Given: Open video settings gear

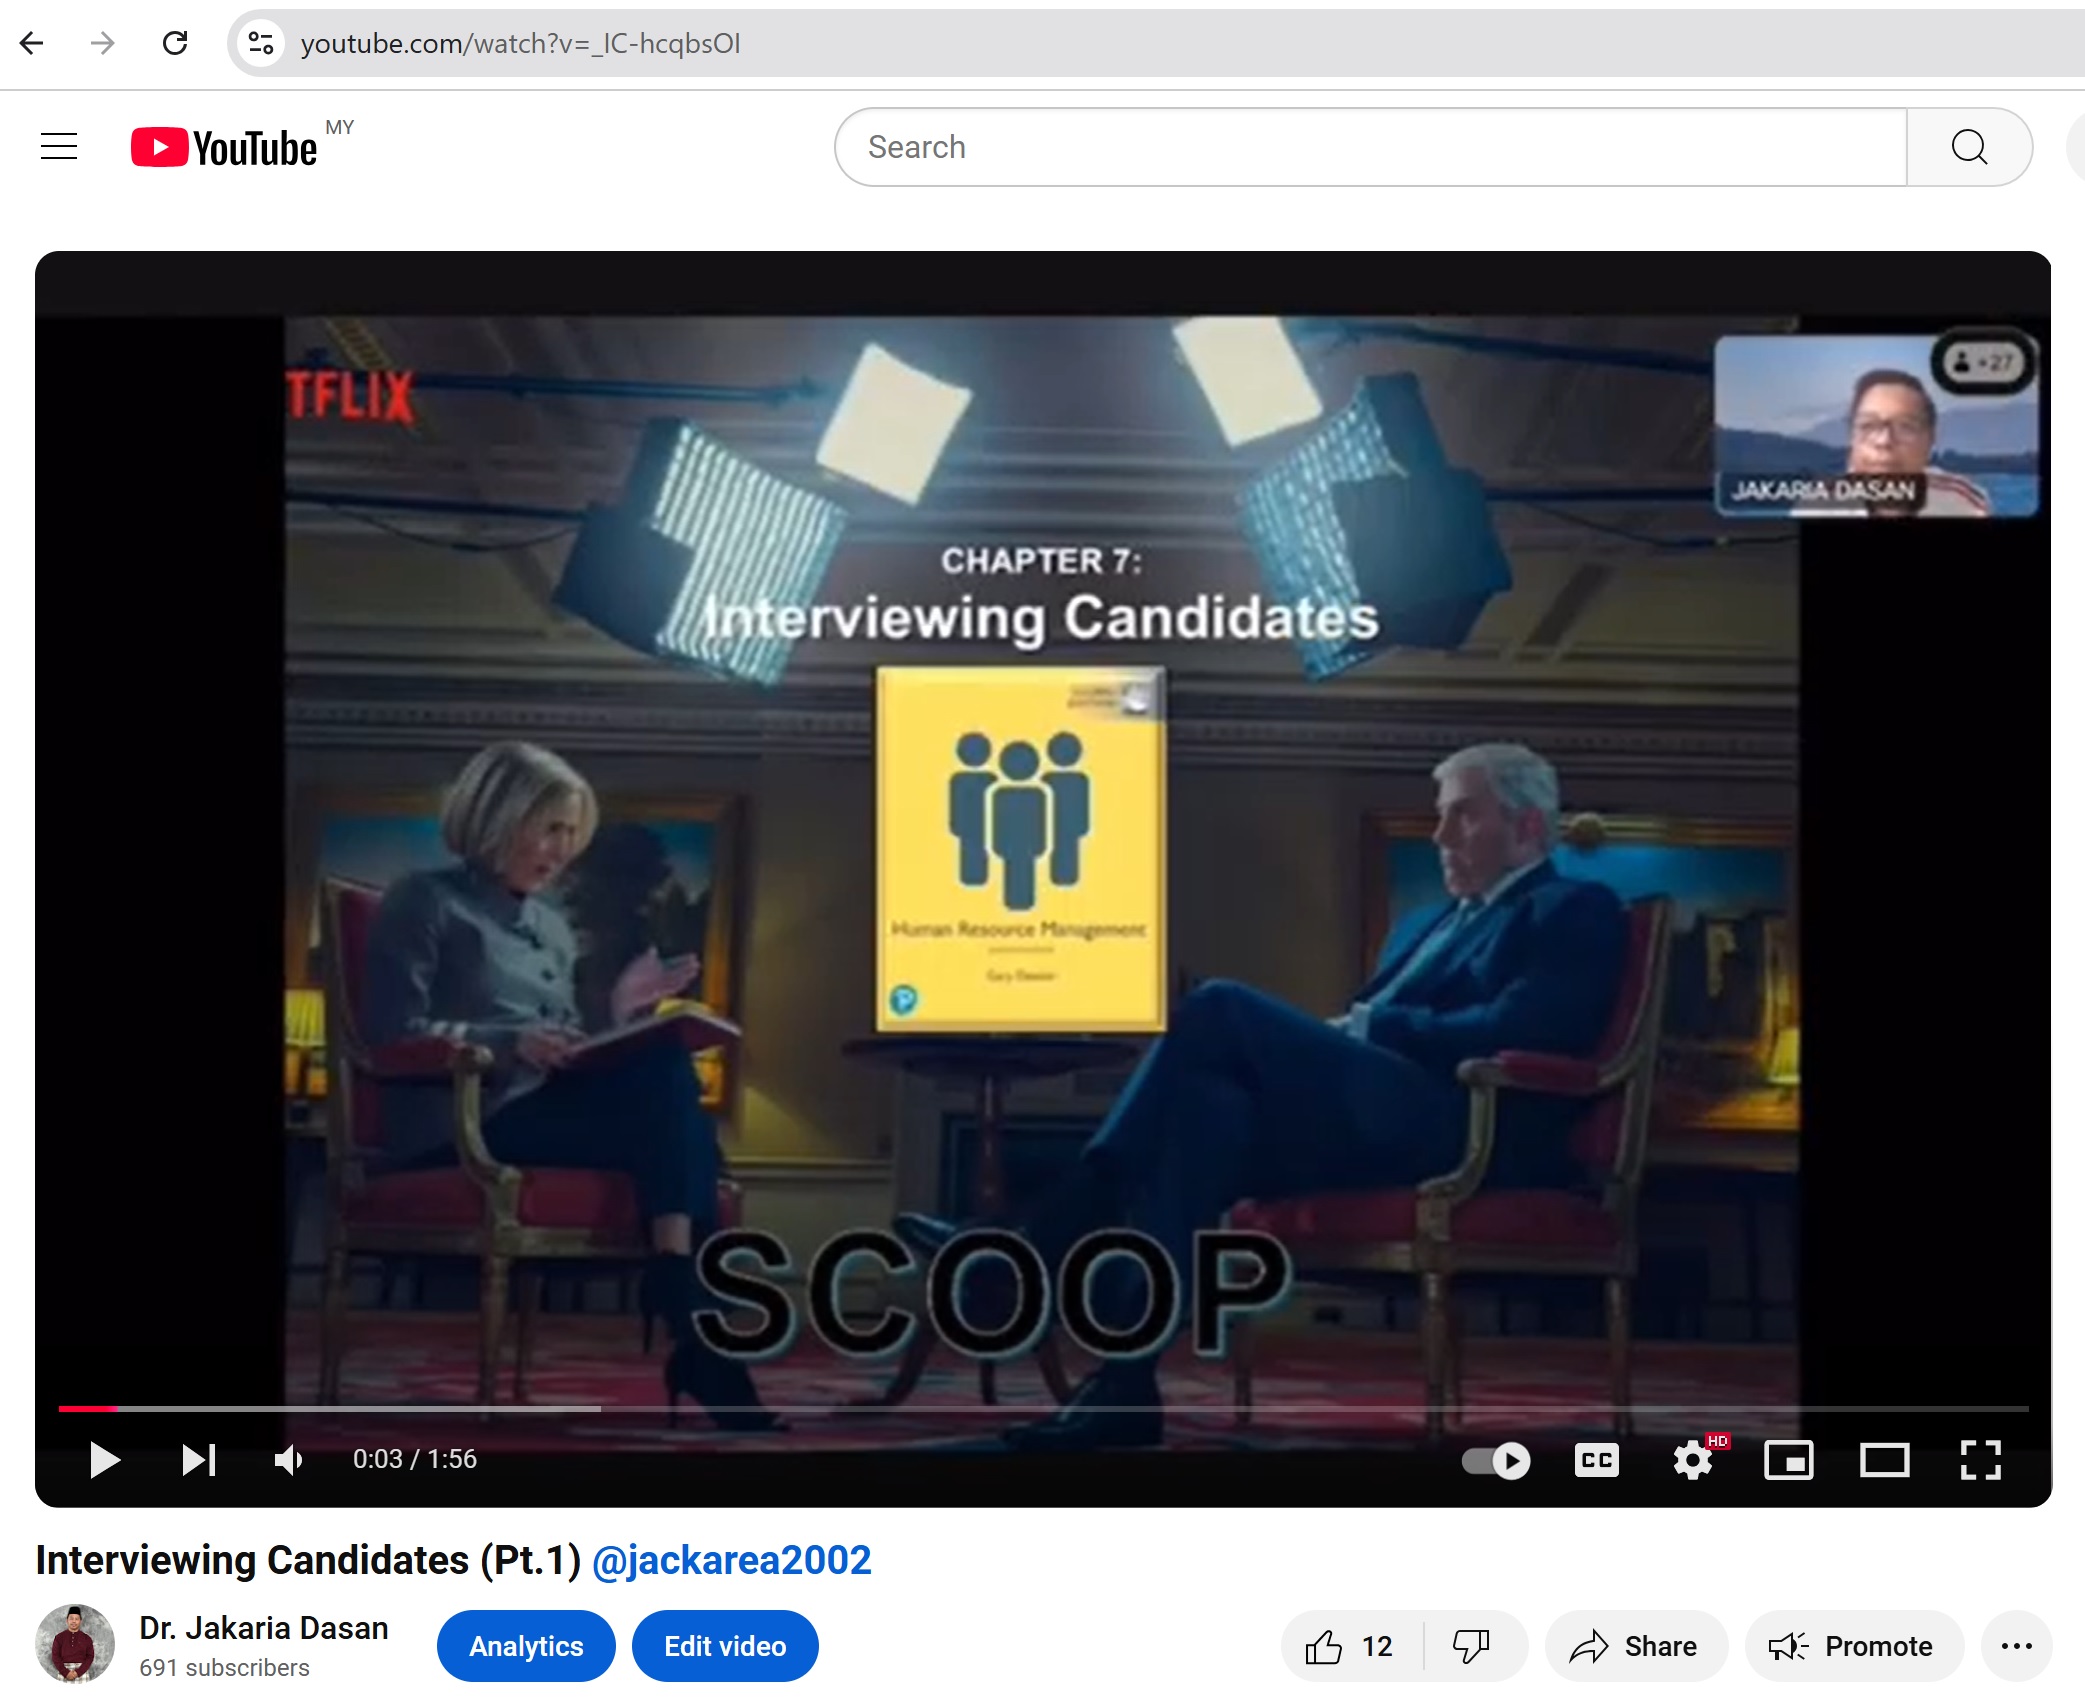Looking at the screenshot, I should (1692, 1460).
